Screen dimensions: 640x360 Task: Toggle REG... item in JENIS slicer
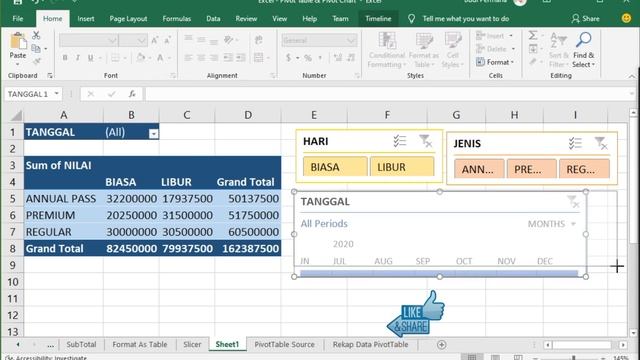tap(584, 169)
